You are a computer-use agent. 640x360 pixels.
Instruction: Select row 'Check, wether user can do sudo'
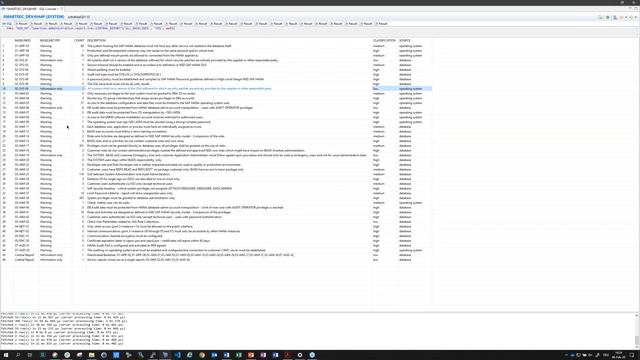[x=216, y=202]
